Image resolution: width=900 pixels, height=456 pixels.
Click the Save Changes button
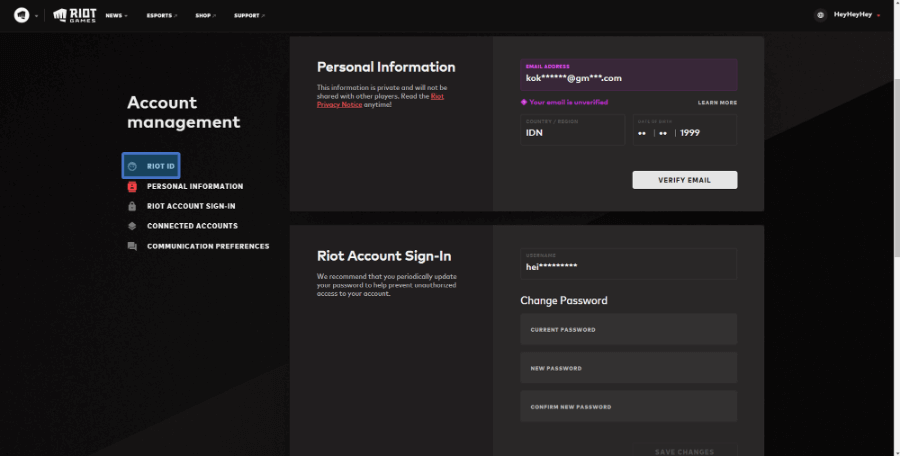[x=685, y=451]
